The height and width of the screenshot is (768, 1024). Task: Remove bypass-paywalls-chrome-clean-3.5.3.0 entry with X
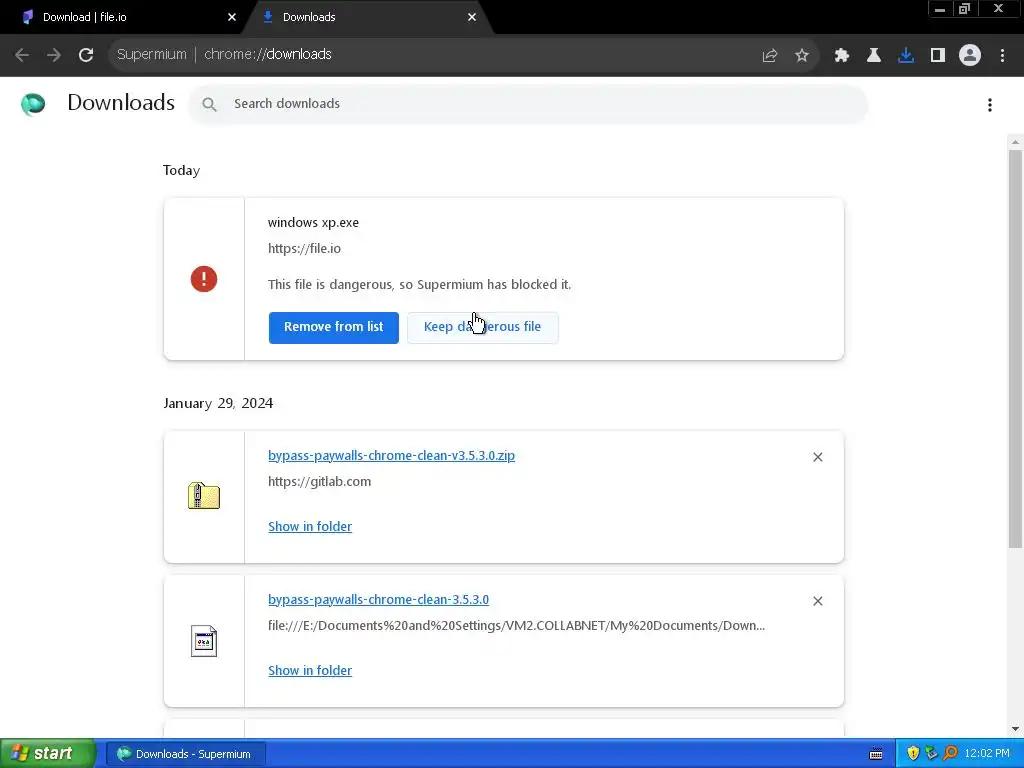tap(818, 601)
